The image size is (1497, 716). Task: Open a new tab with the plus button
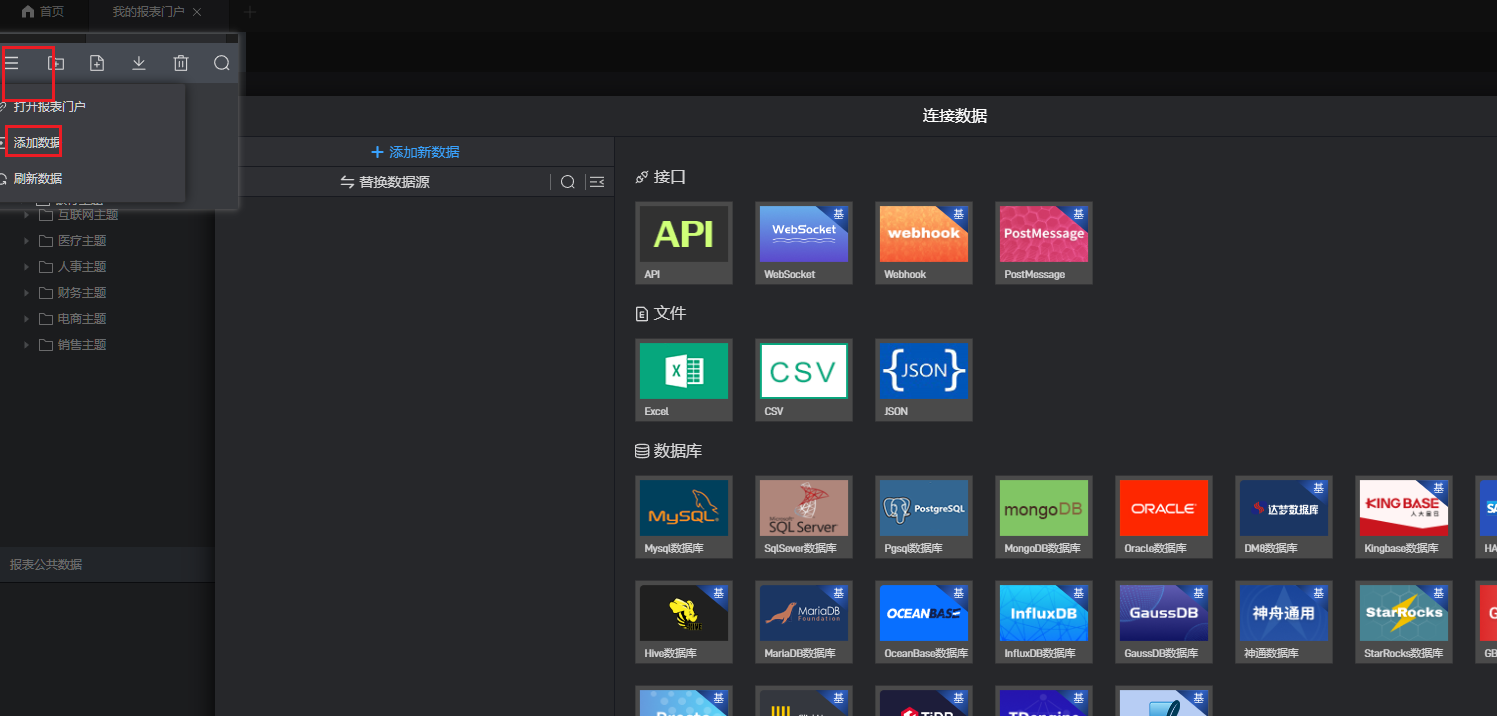click(249, 12)
